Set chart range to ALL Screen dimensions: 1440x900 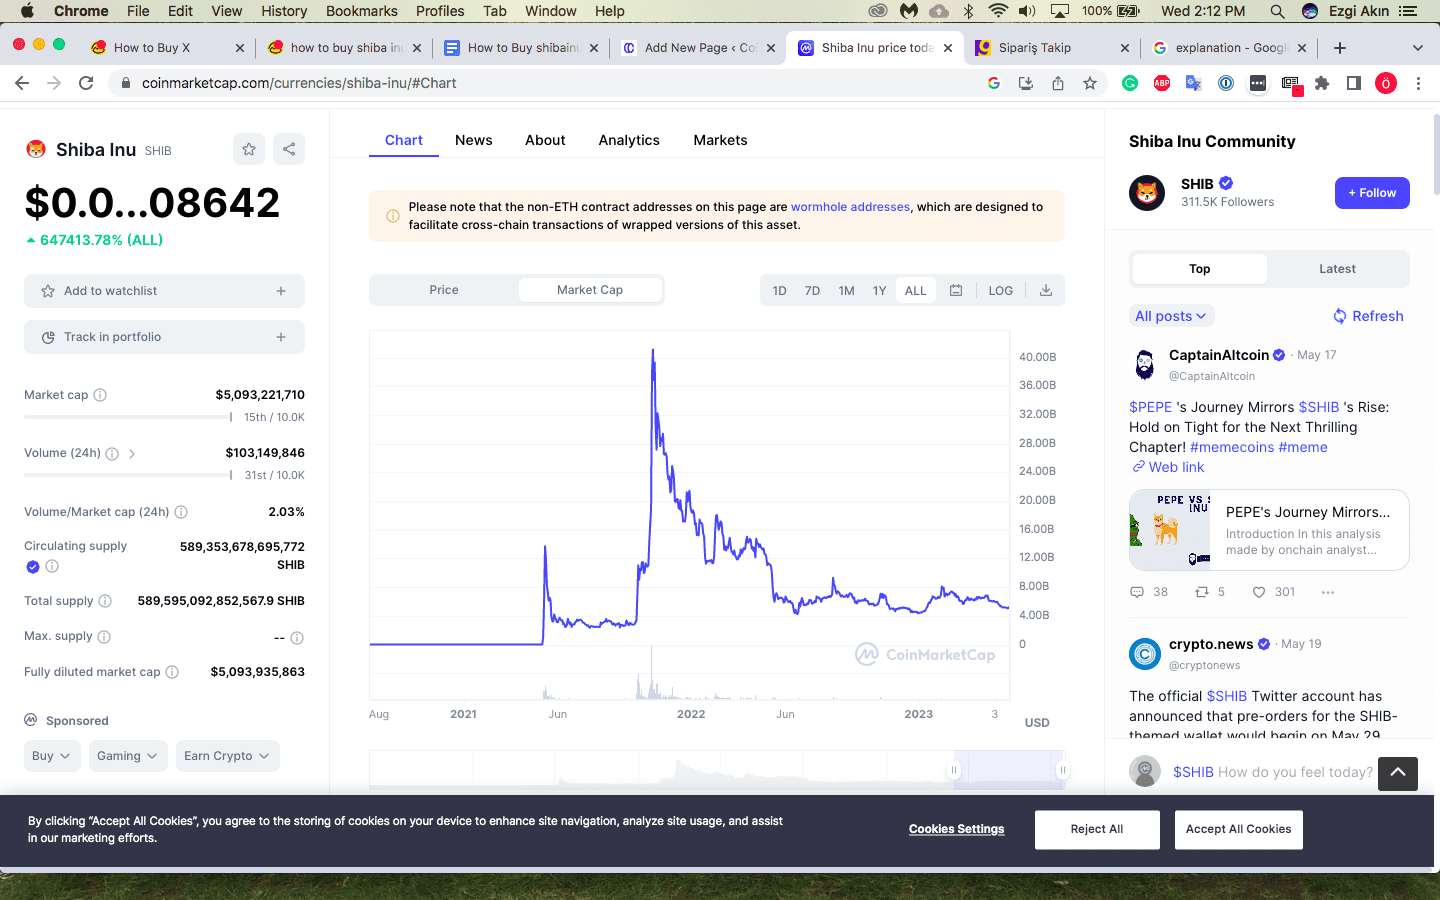tap(916, 290)
